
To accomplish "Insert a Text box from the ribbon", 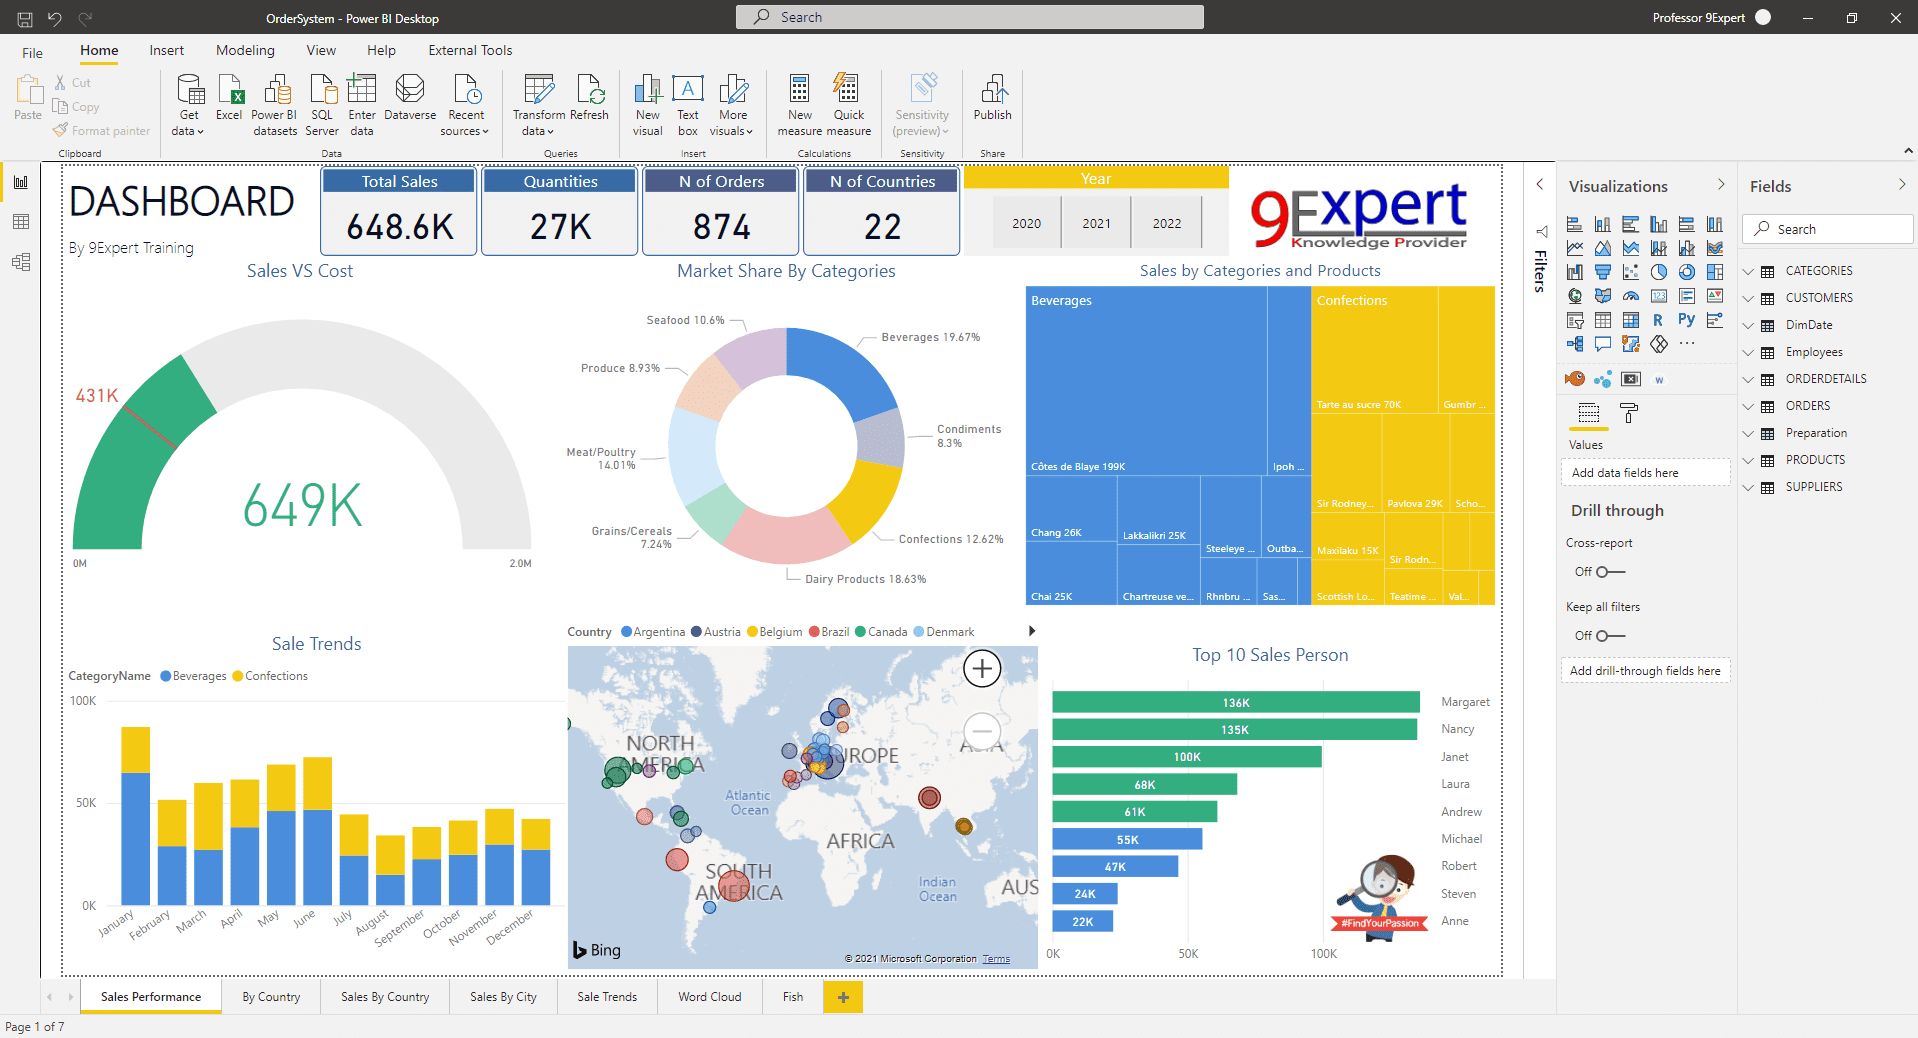I will (x=687, y=103).
